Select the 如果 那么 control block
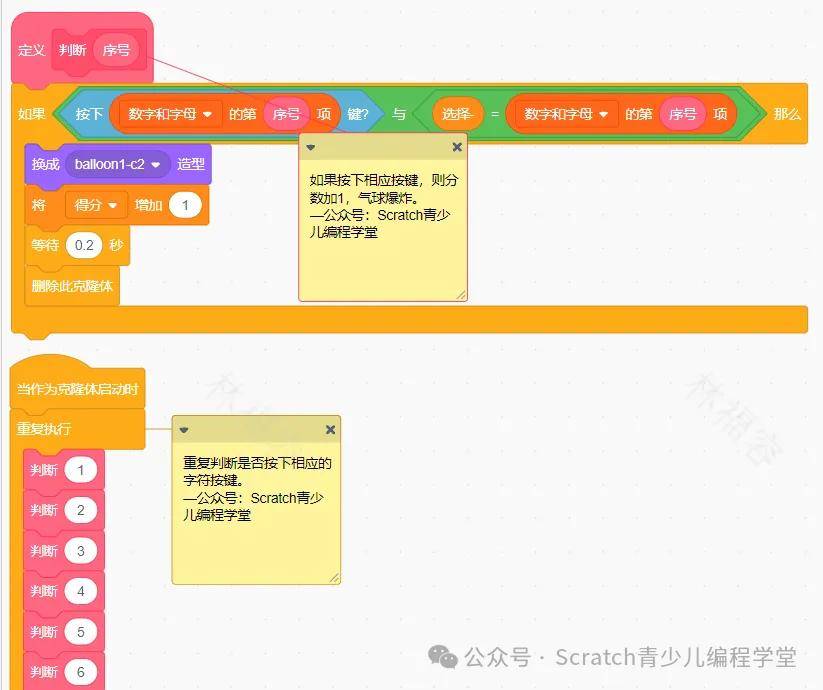 (31, 114)
